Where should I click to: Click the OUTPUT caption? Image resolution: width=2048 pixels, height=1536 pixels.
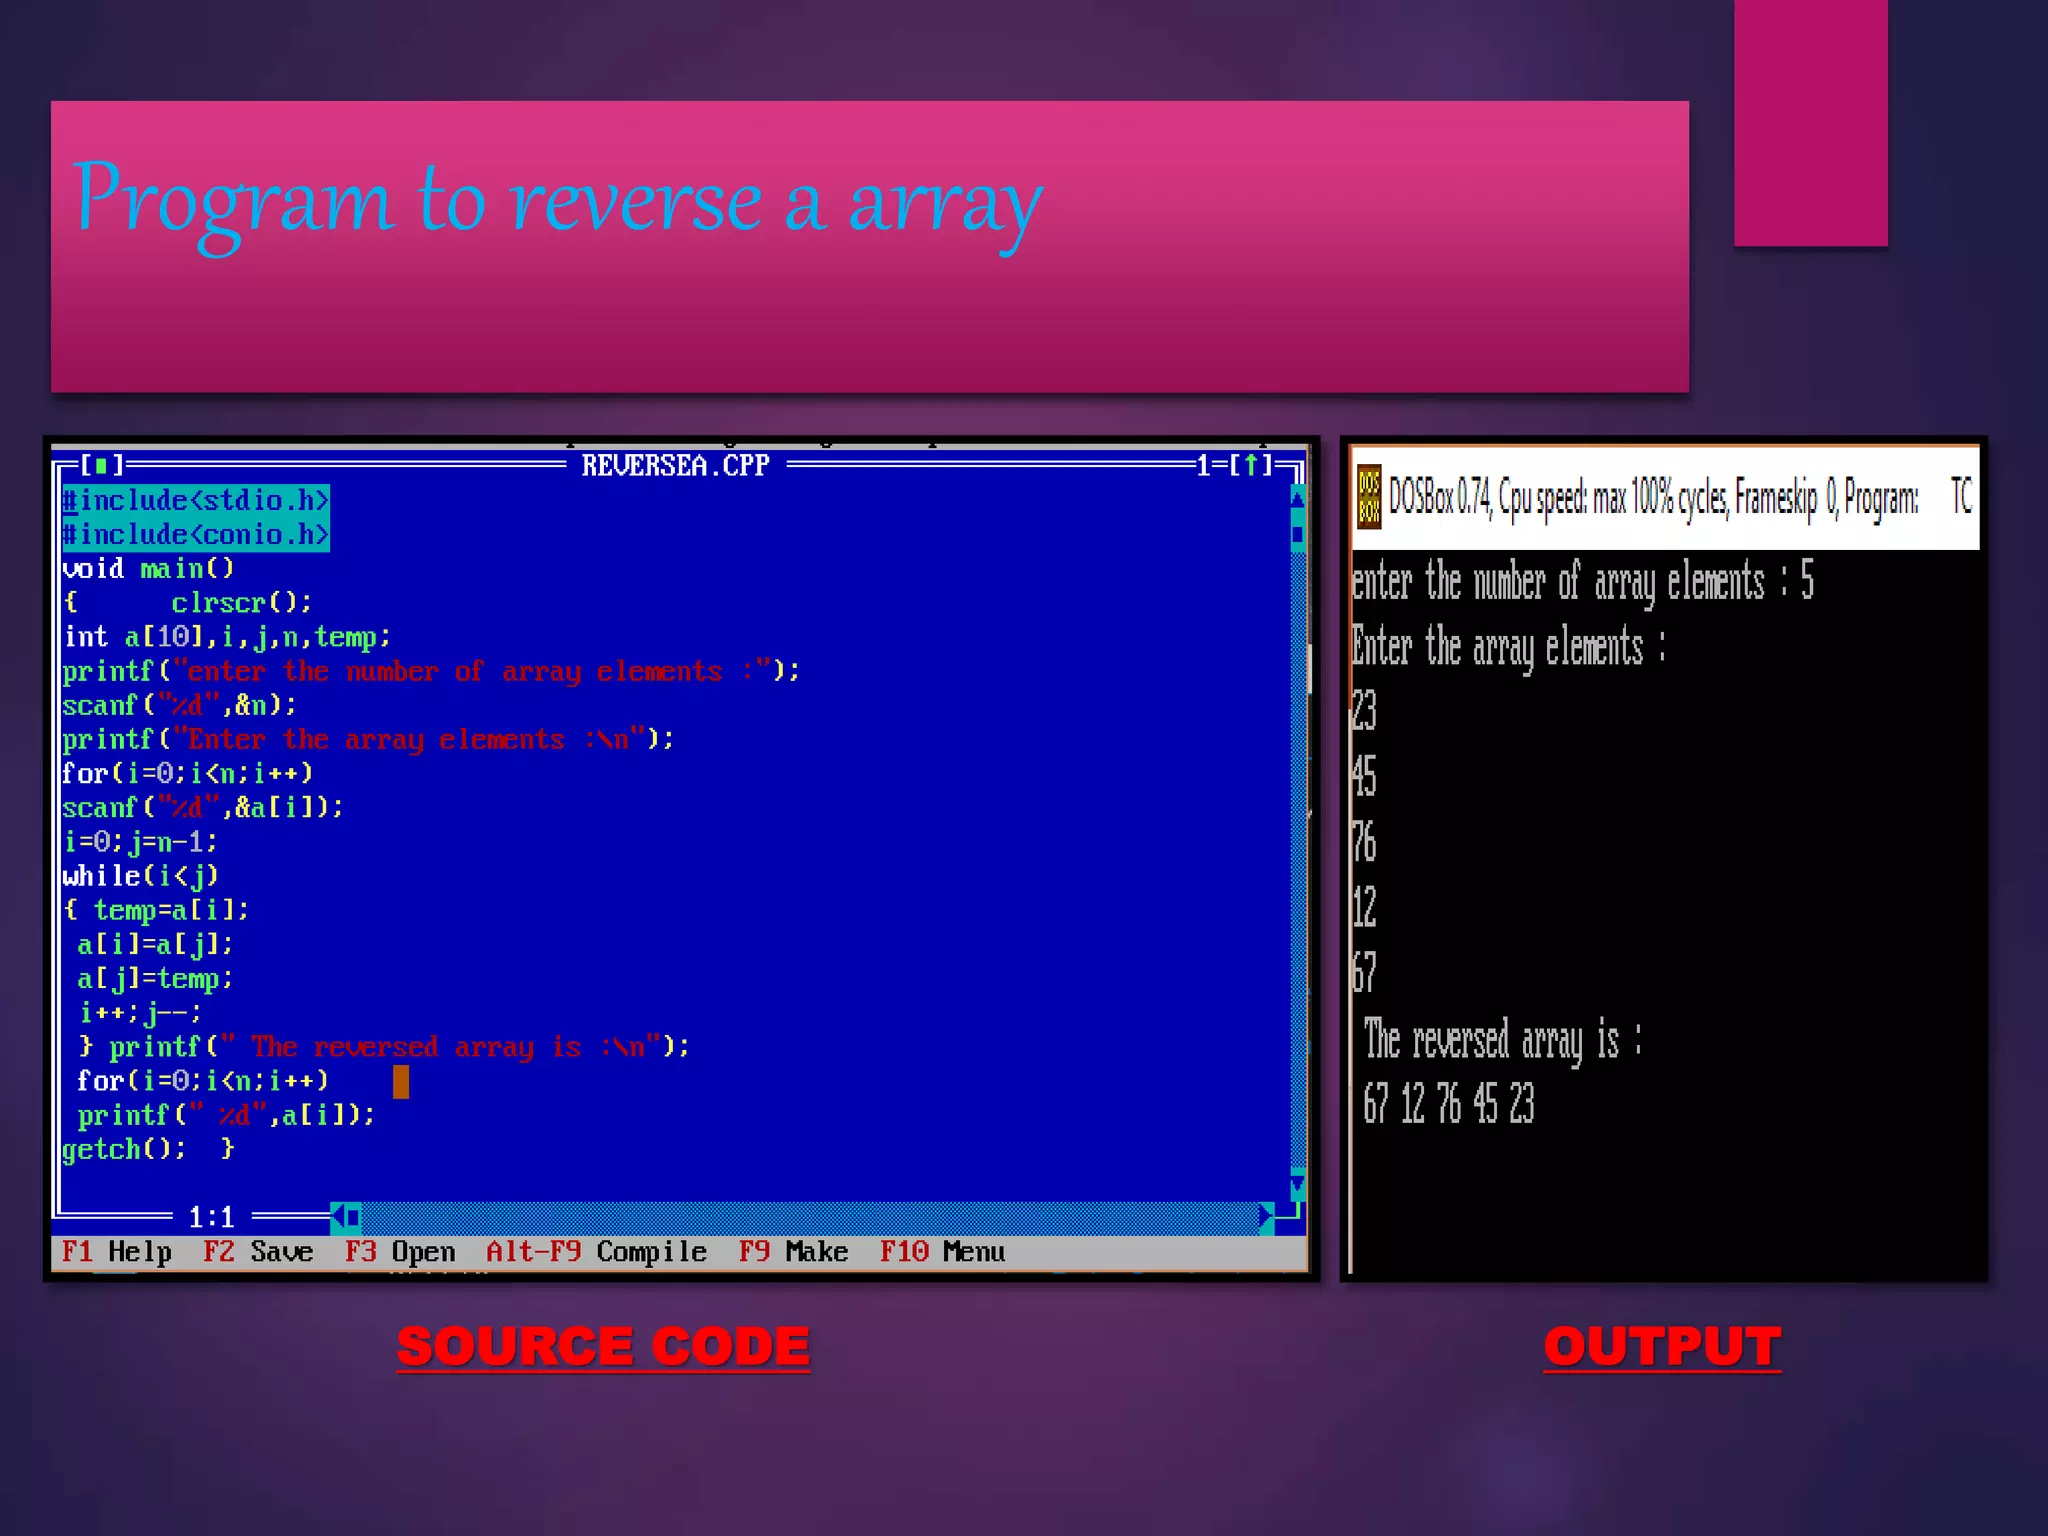click(x=1662, y=1346)
